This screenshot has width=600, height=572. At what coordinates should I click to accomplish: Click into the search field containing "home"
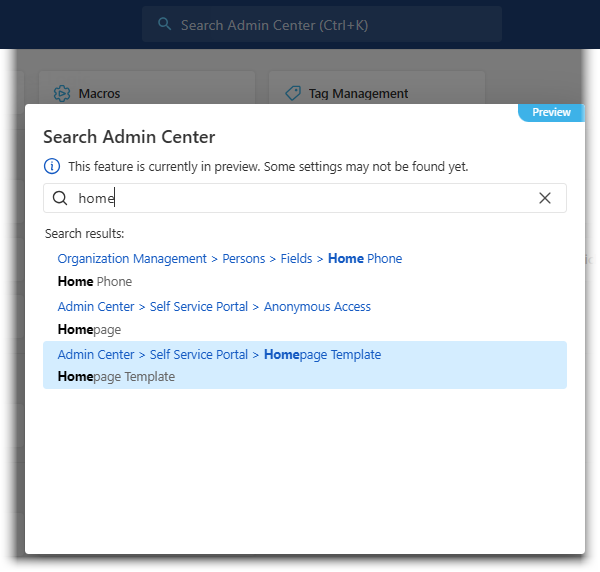pyautogui.click(x=300, y=198)
